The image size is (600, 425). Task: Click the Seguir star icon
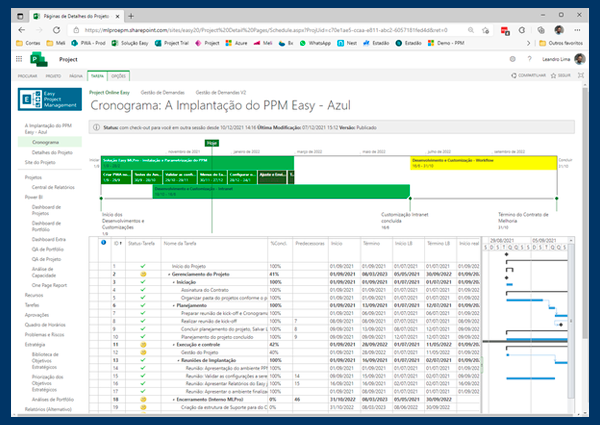553,76
